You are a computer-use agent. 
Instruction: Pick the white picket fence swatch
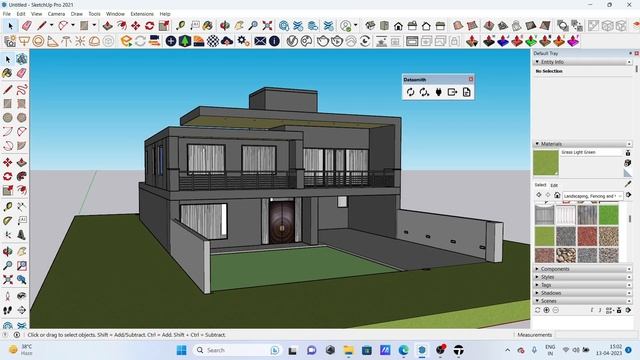[x=566, y=215]
